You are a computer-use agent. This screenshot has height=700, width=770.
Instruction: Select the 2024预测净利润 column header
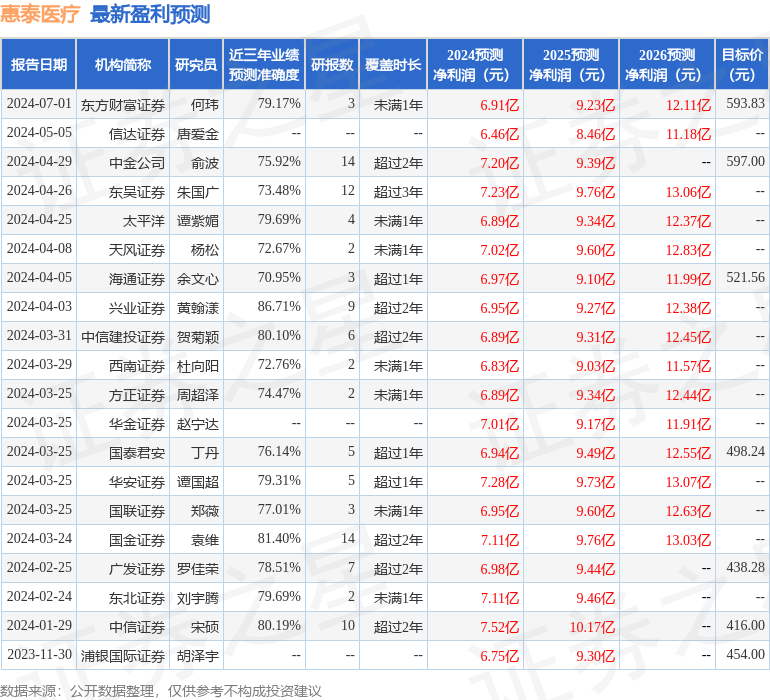pyautogui.click(x=475, y=64)
